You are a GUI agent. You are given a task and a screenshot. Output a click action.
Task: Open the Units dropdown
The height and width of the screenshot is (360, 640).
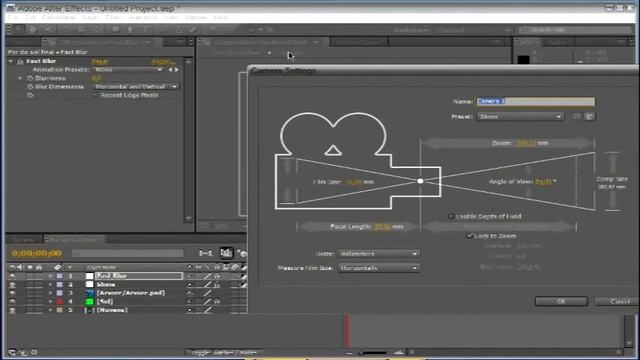point(378,253)
